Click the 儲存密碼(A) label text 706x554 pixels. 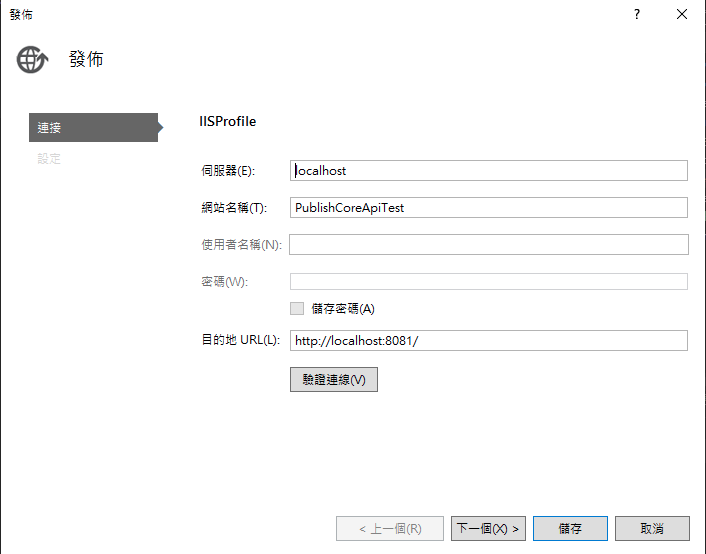click(343, 309)
